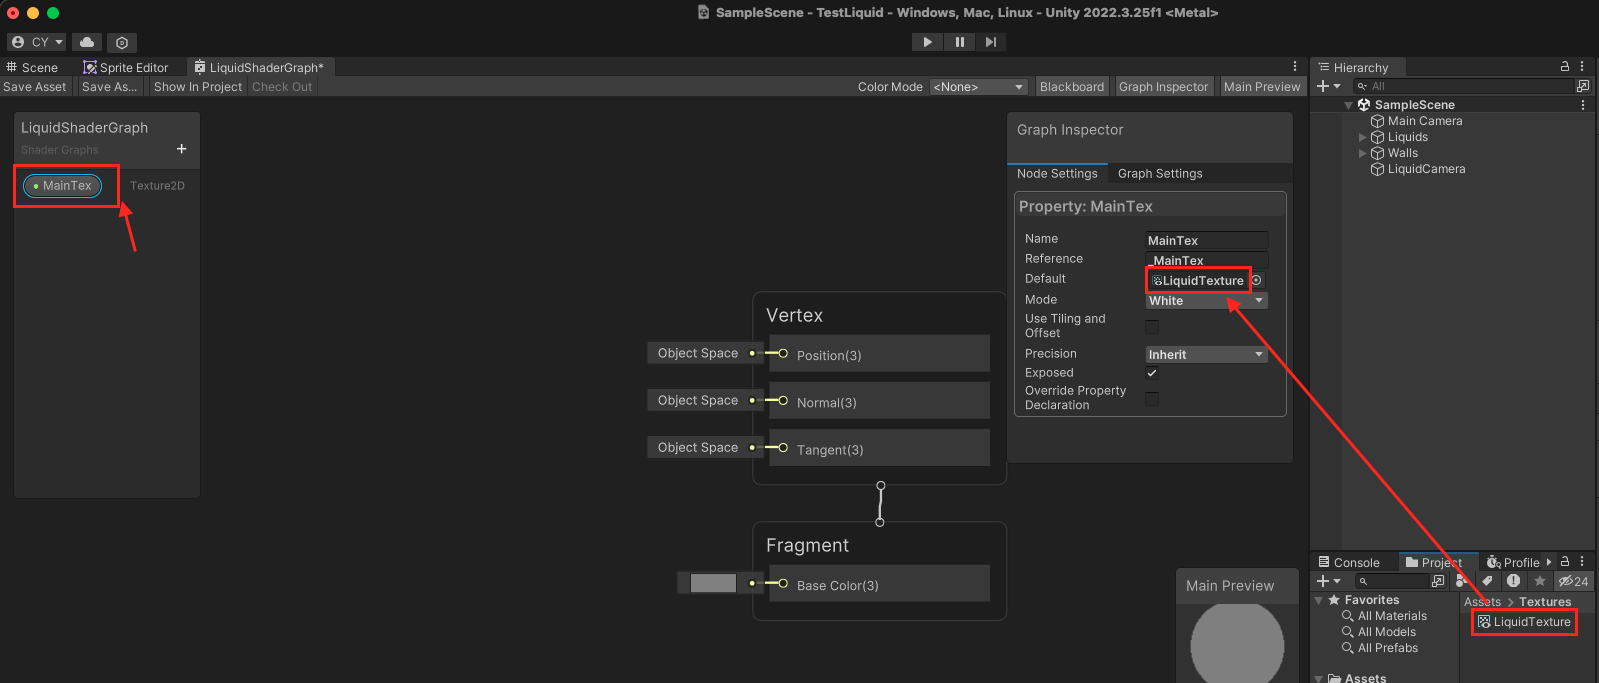Uncheck the Exposed checkbox

1152,373
